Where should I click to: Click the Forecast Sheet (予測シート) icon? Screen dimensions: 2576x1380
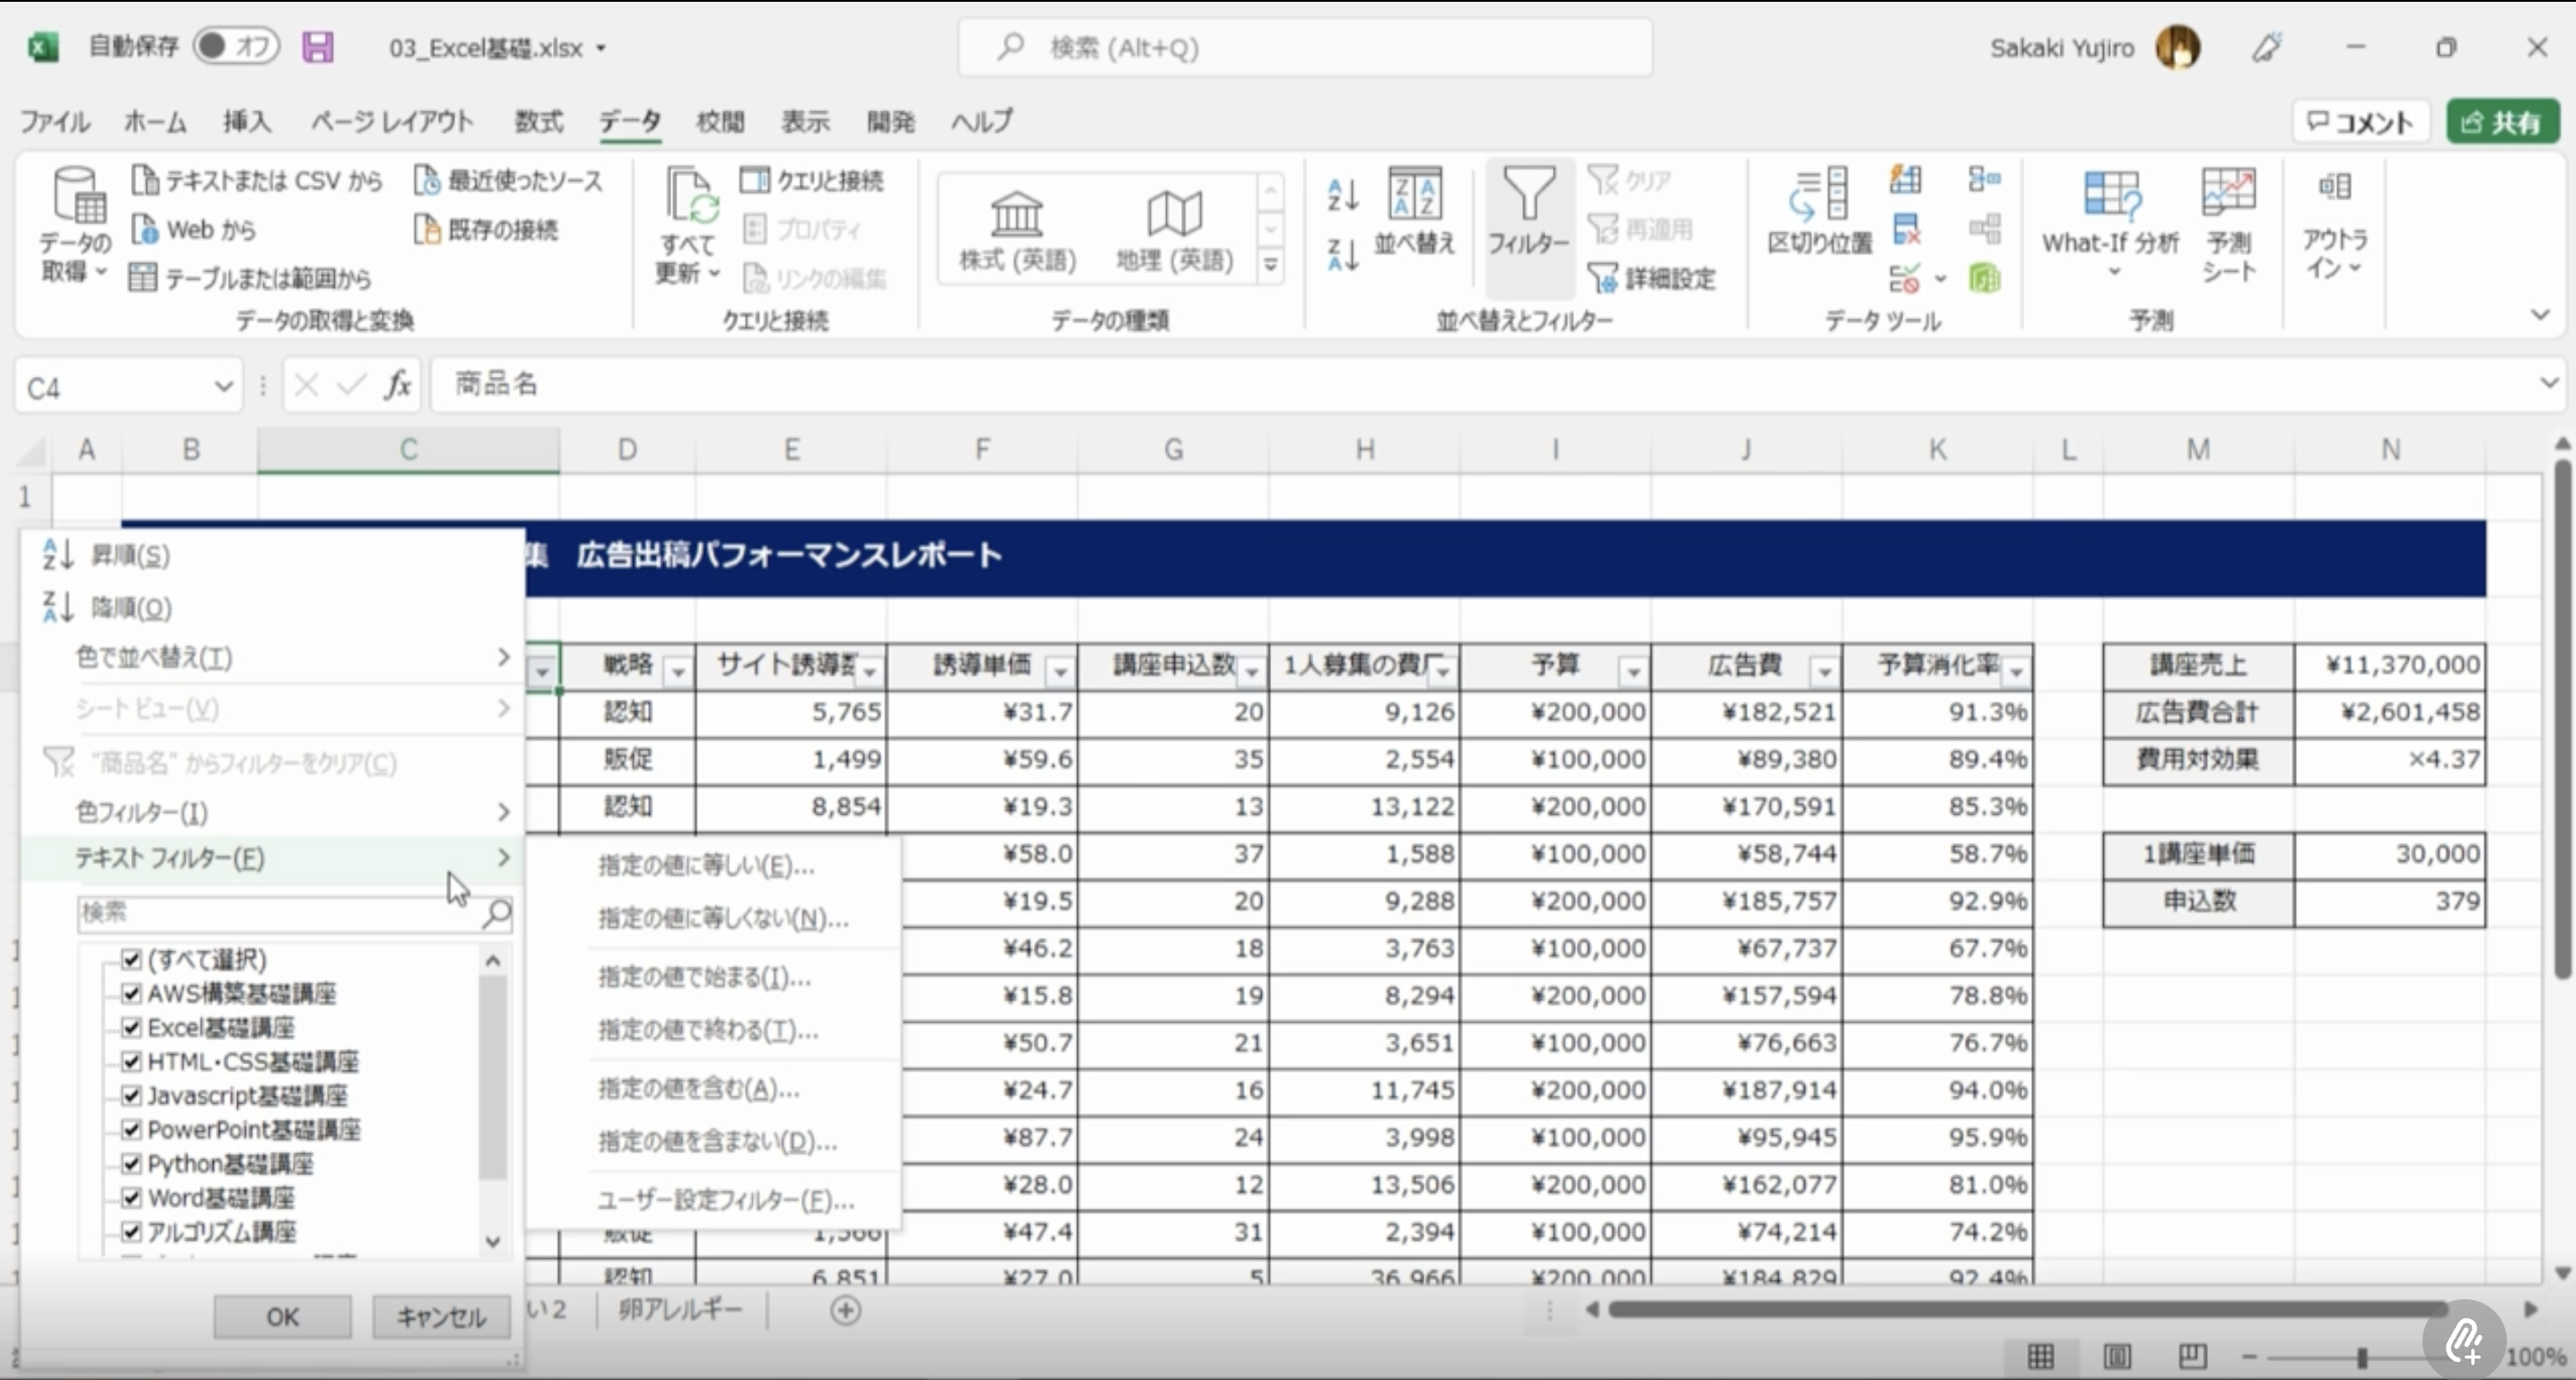pos(2228,193)
